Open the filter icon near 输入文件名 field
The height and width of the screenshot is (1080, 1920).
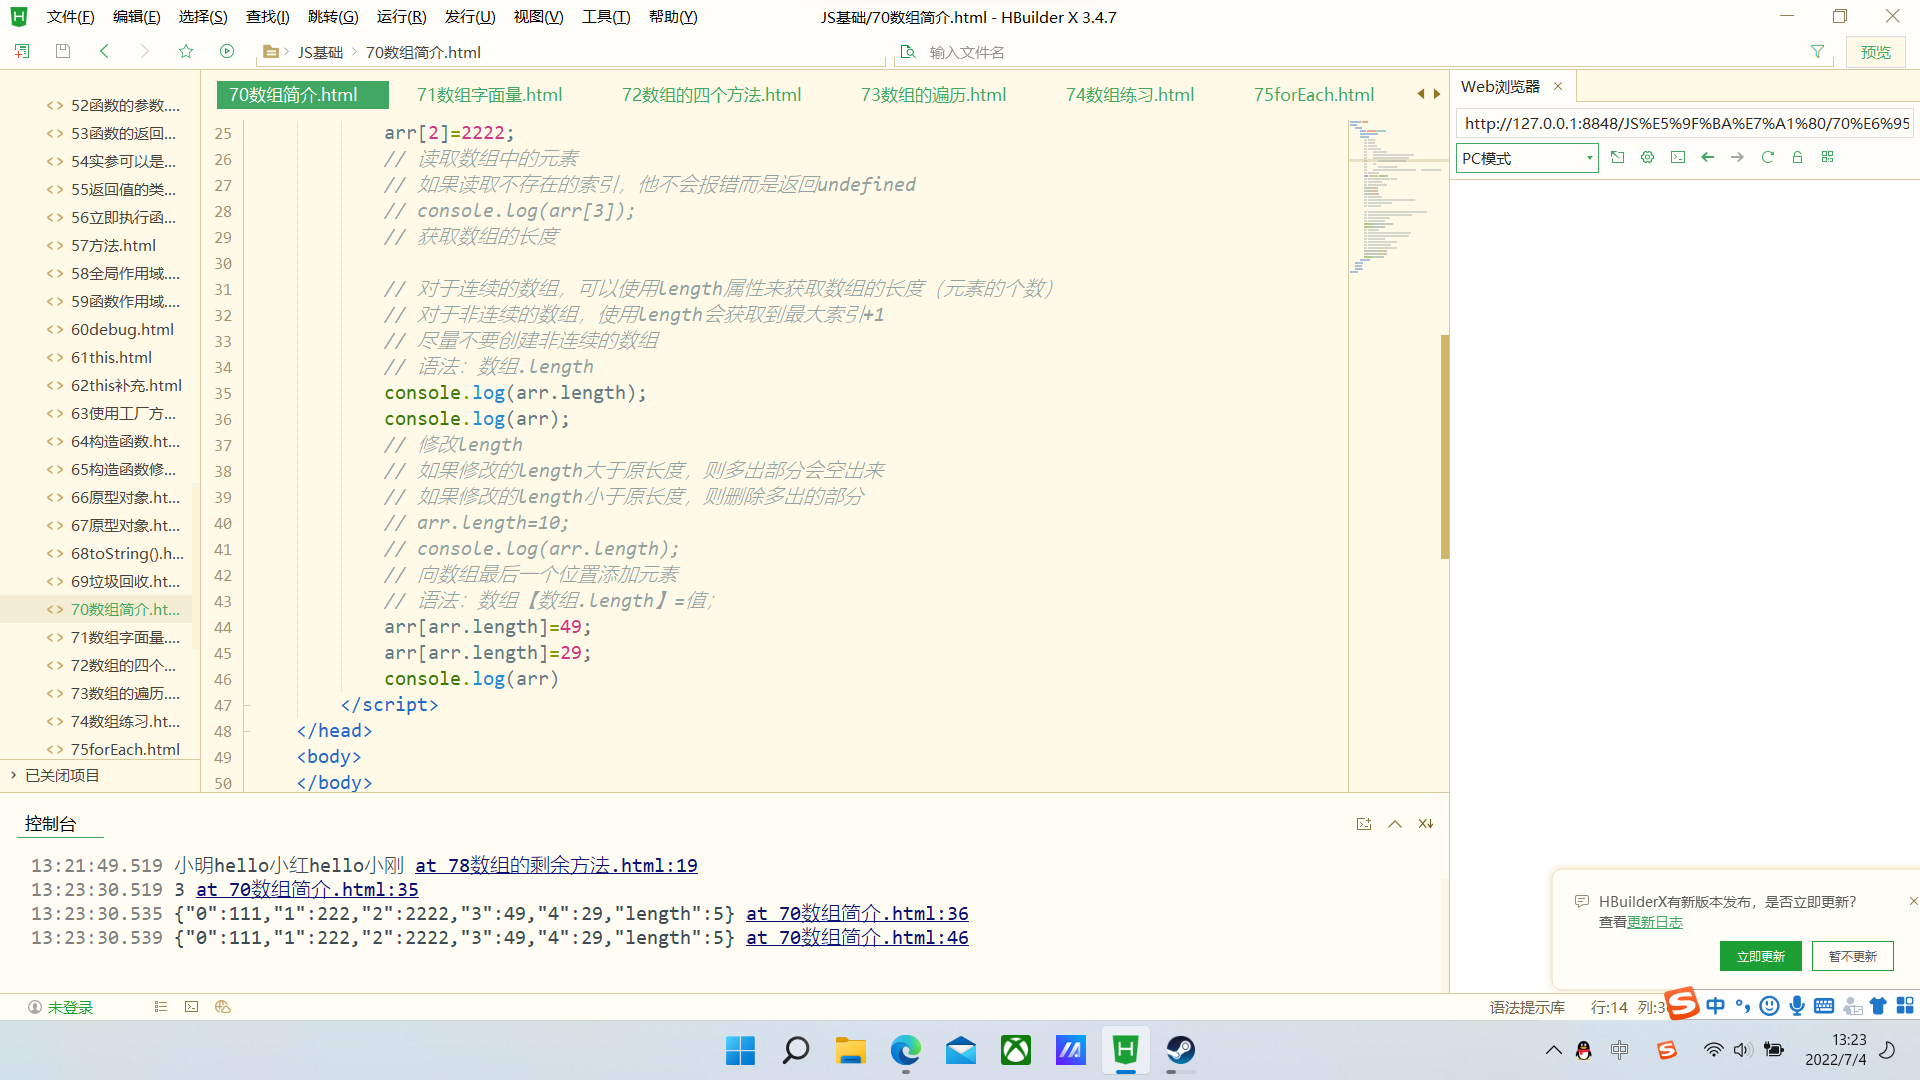pyautogui.click(x=1817, y=51)
